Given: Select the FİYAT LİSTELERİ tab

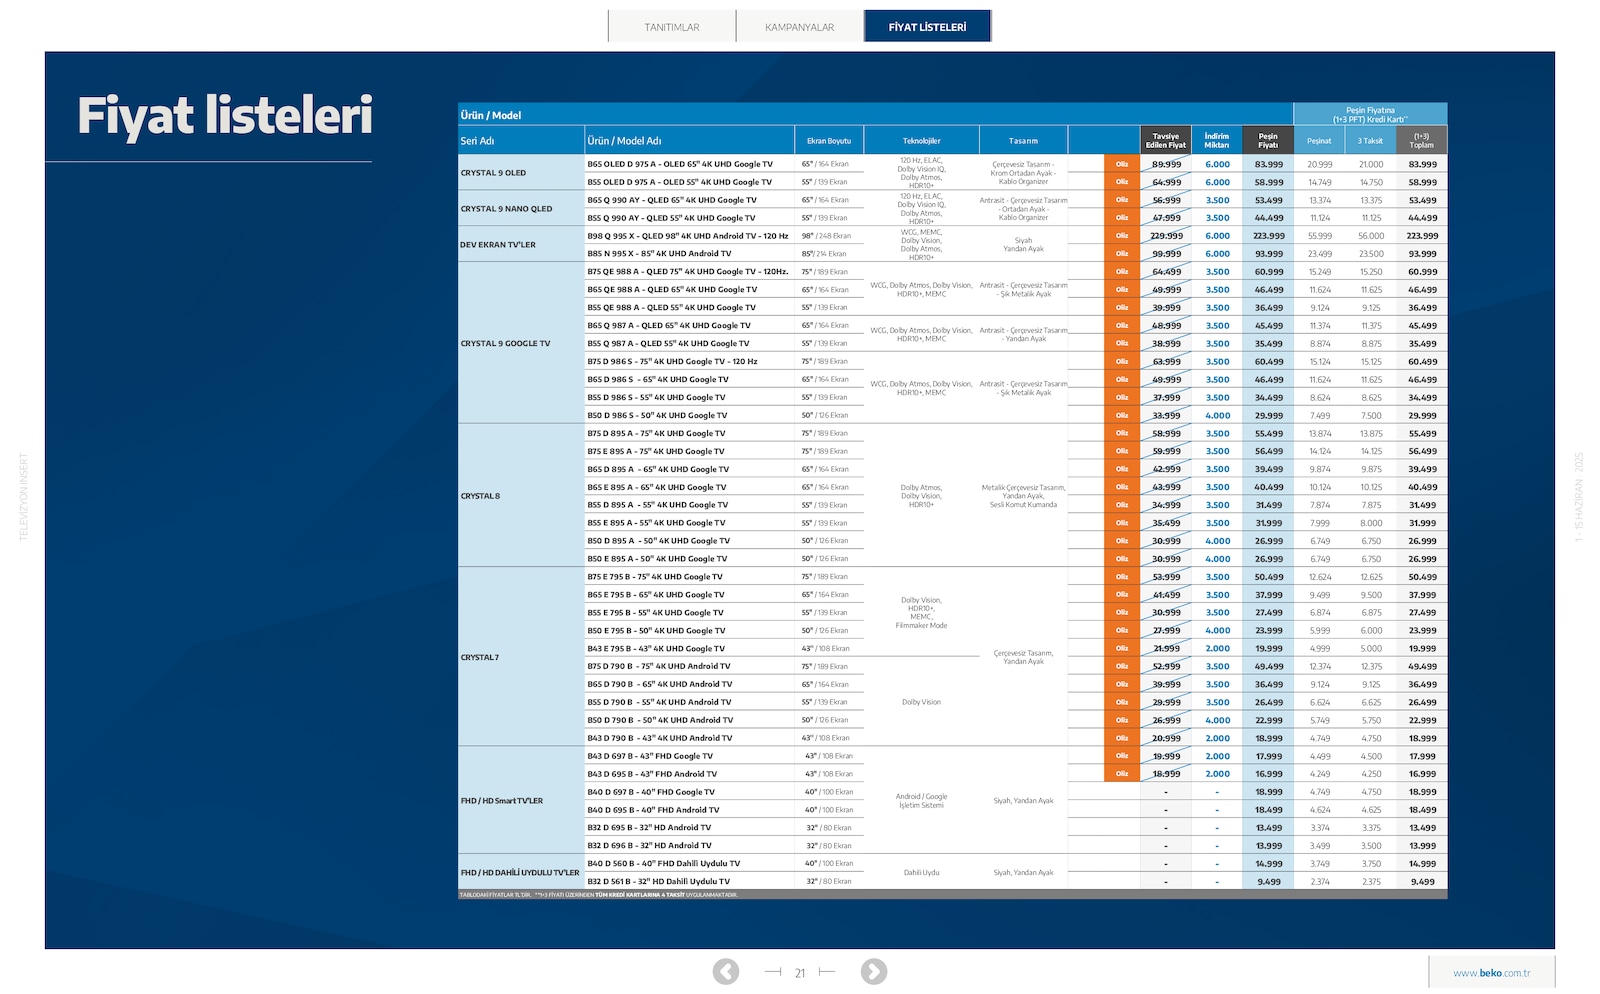Looking at the screenshot, I should (x=927, y=27).
